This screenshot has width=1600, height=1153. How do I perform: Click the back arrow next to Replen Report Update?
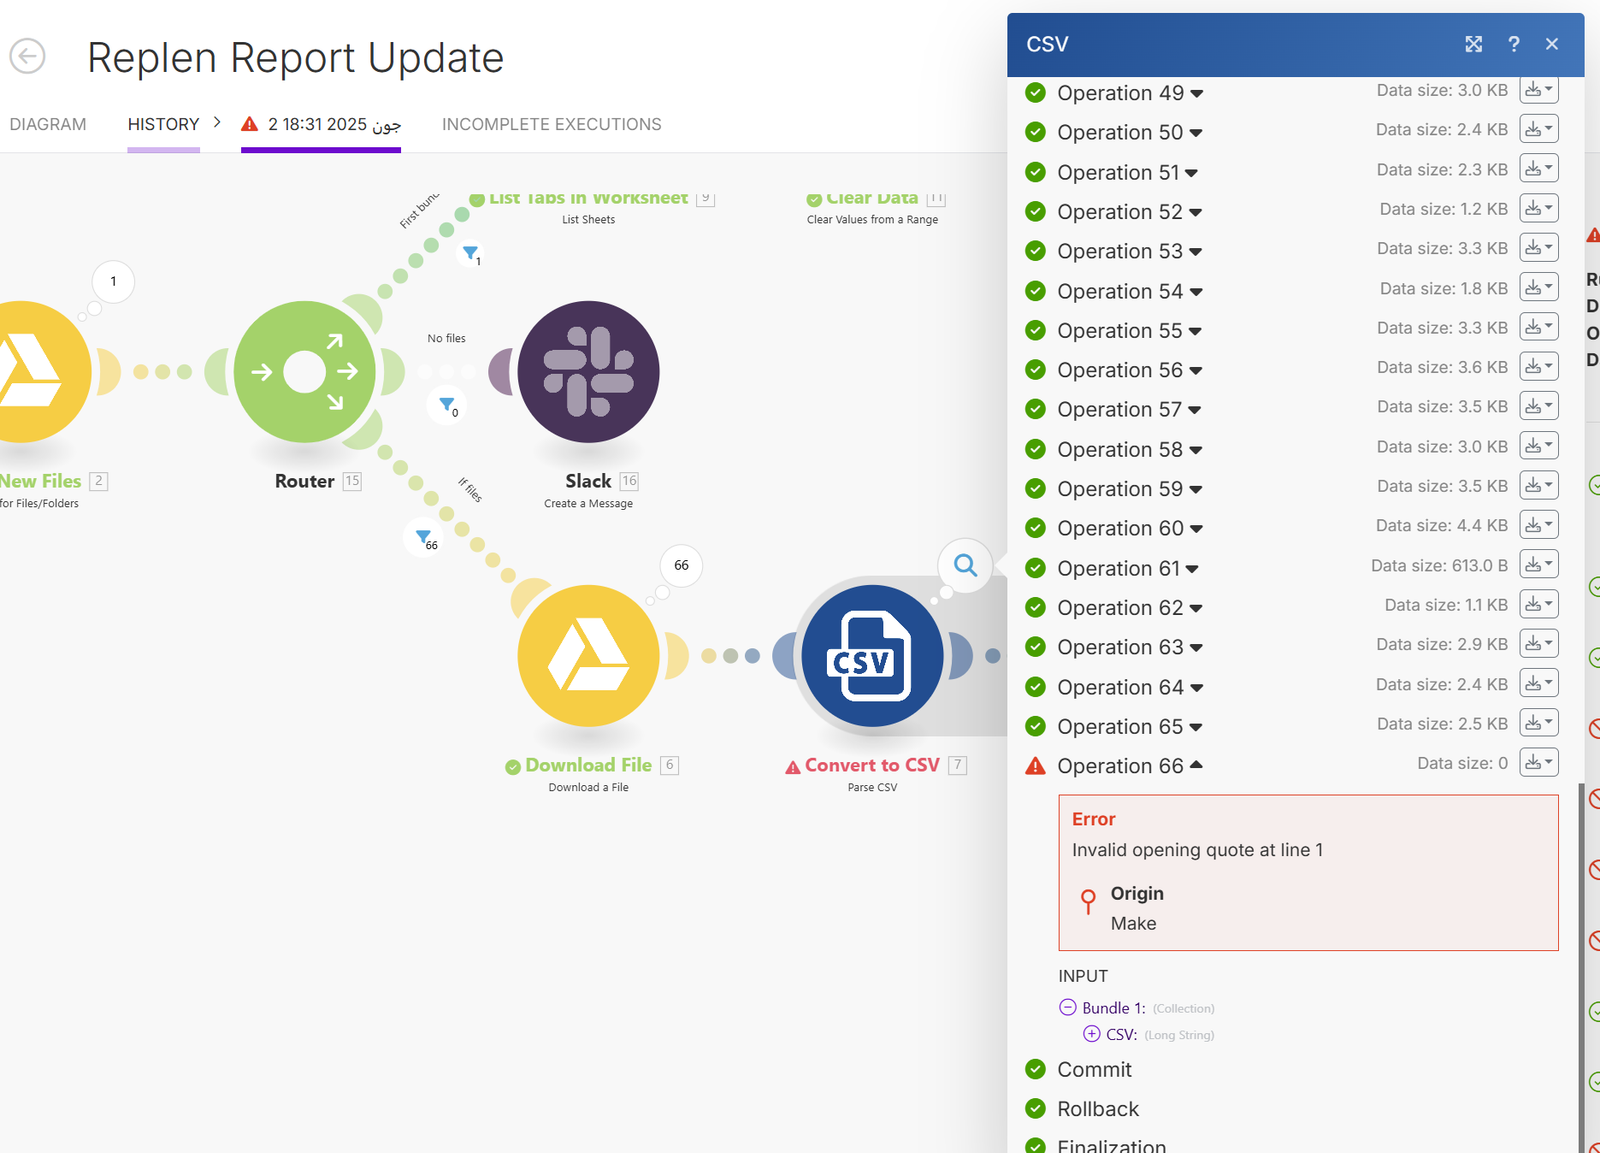click(27, 56)
